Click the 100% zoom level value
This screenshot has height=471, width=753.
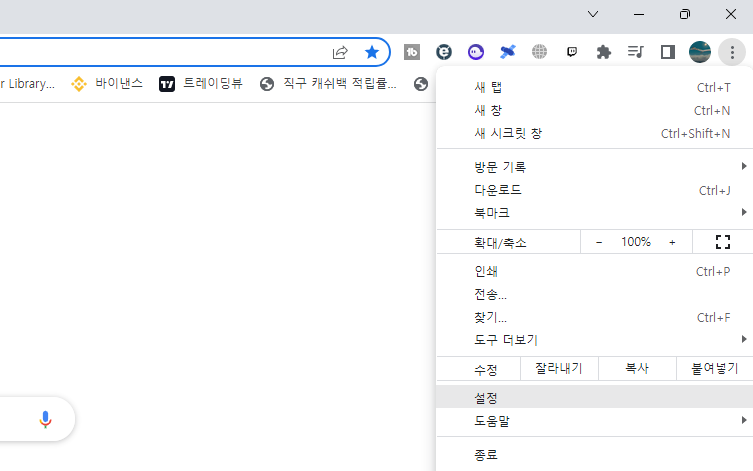[636, 242]
